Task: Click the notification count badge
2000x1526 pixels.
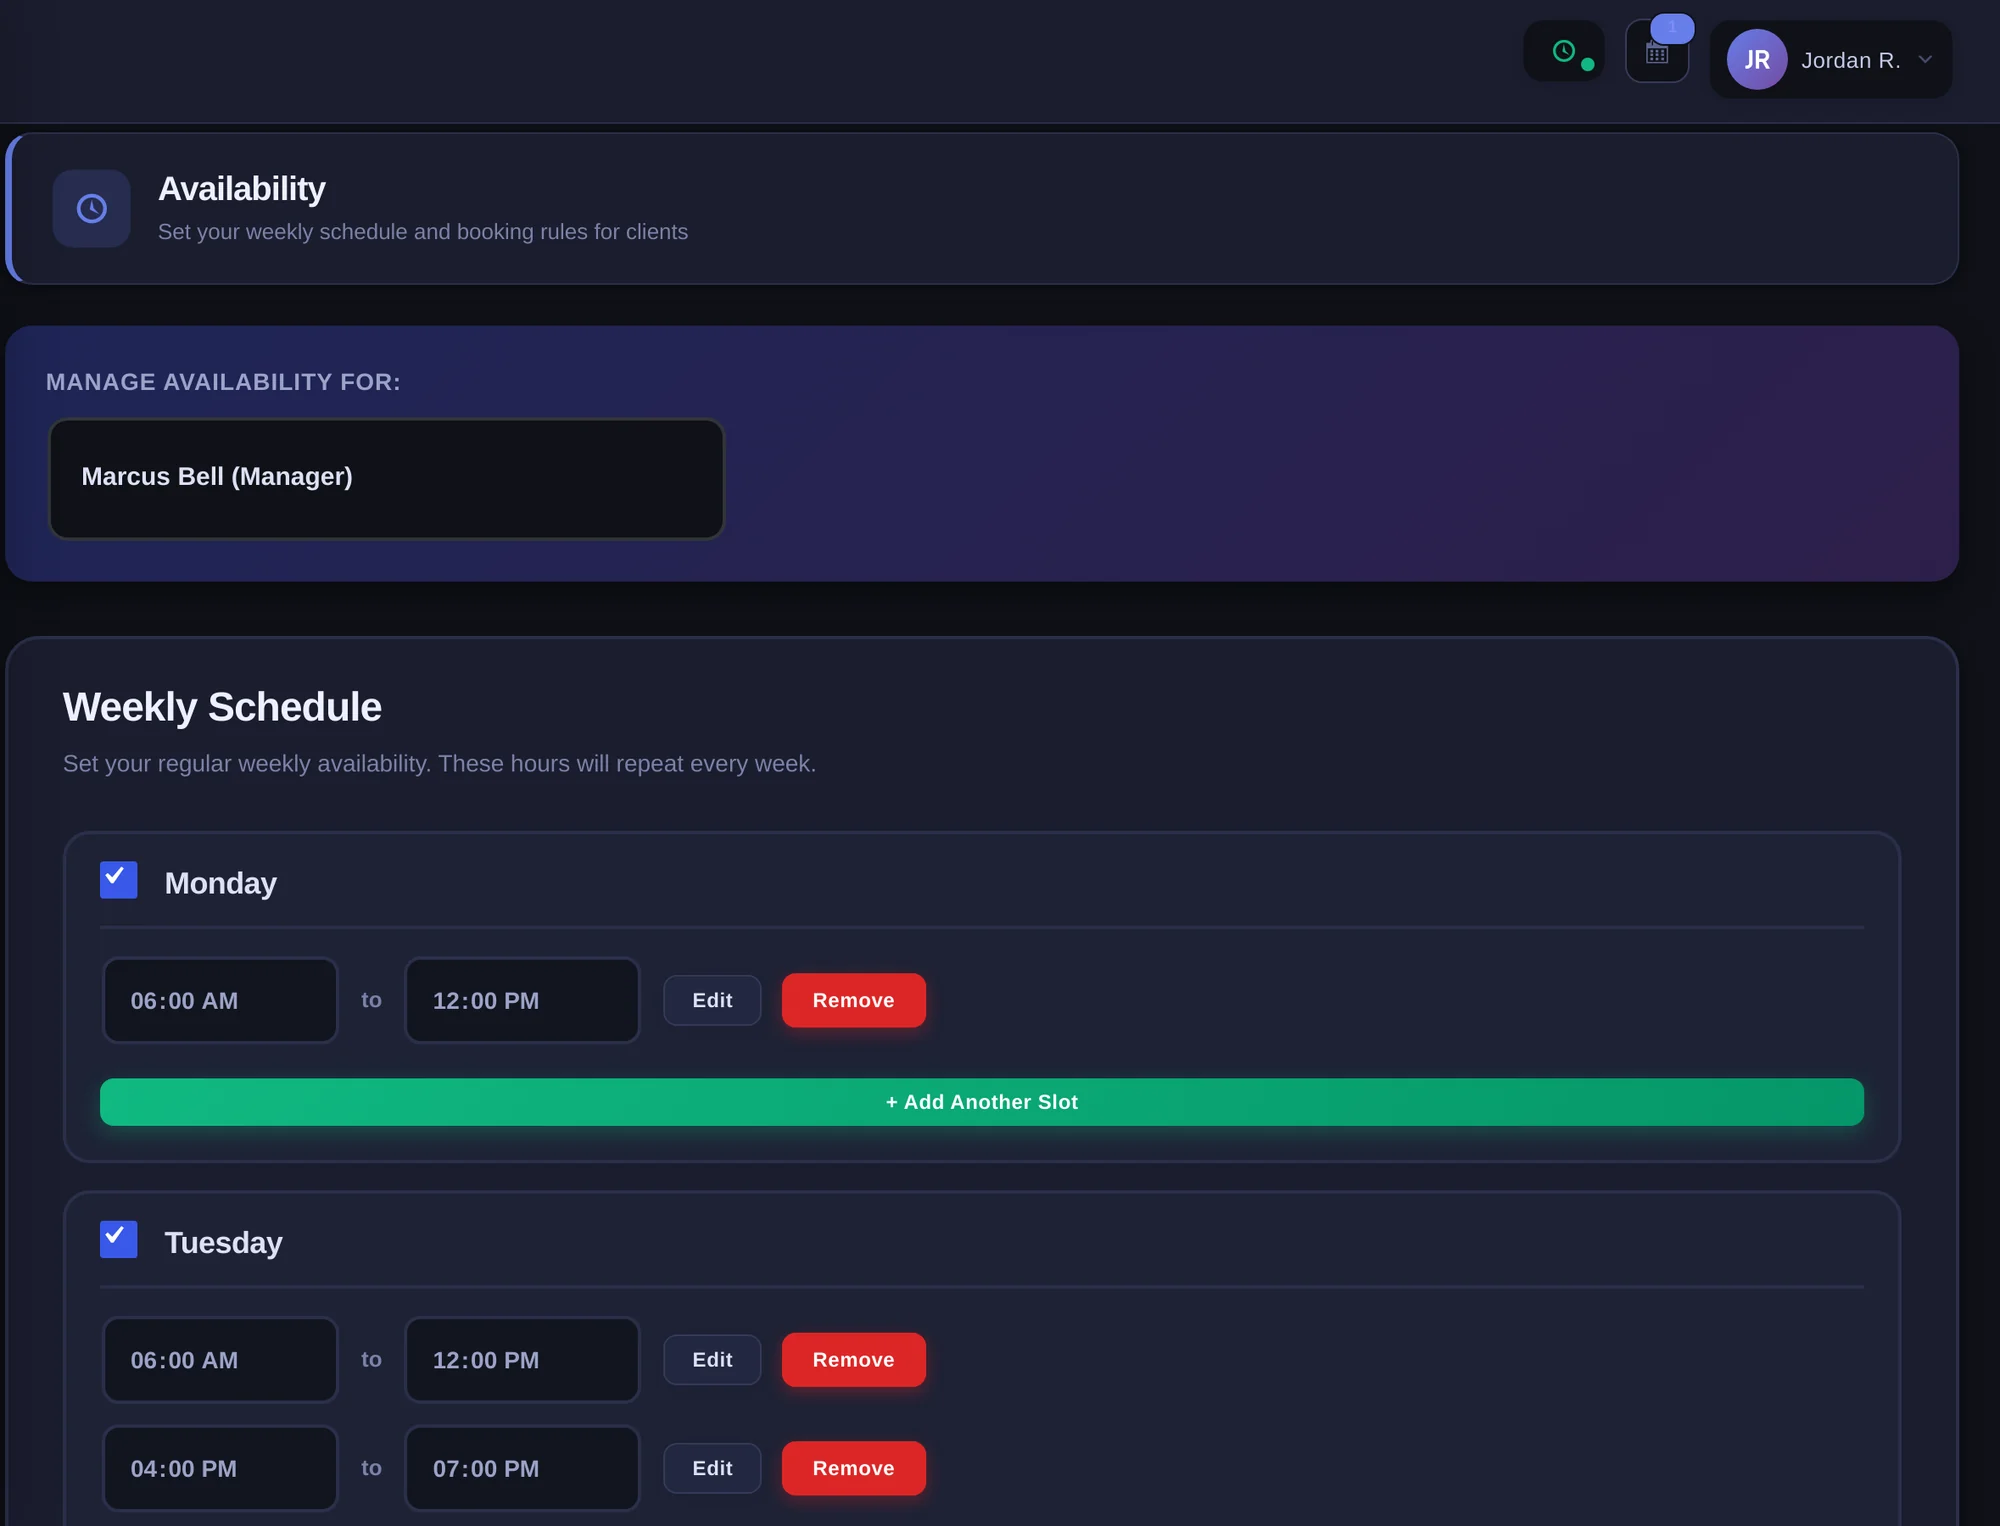Action: (x=1672, y=28)
